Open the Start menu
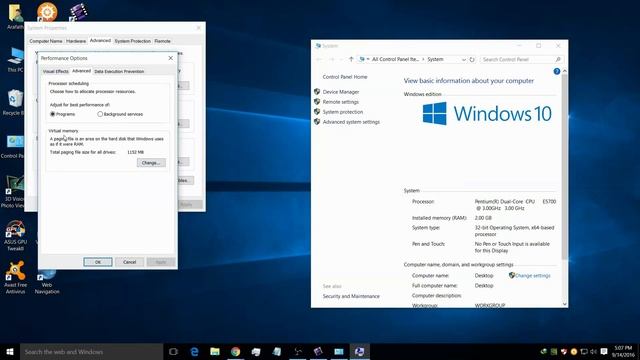 pyautogui.click(x=10, y=352)
